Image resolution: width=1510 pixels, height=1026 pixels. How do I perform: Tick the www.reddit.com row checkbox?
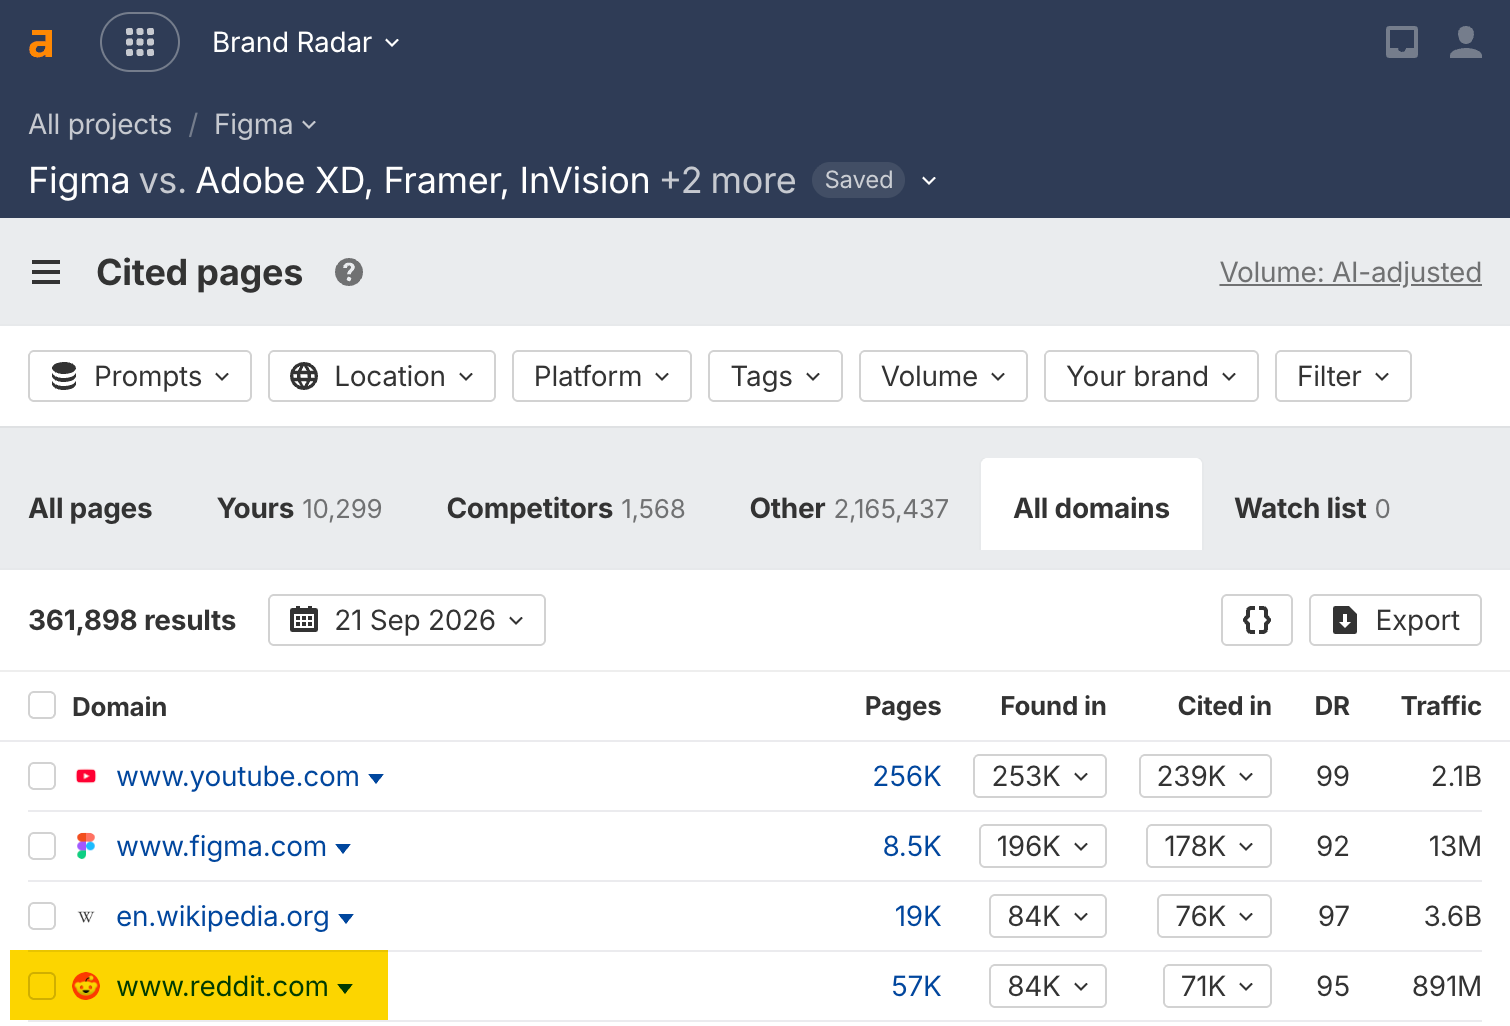(42, 986)
